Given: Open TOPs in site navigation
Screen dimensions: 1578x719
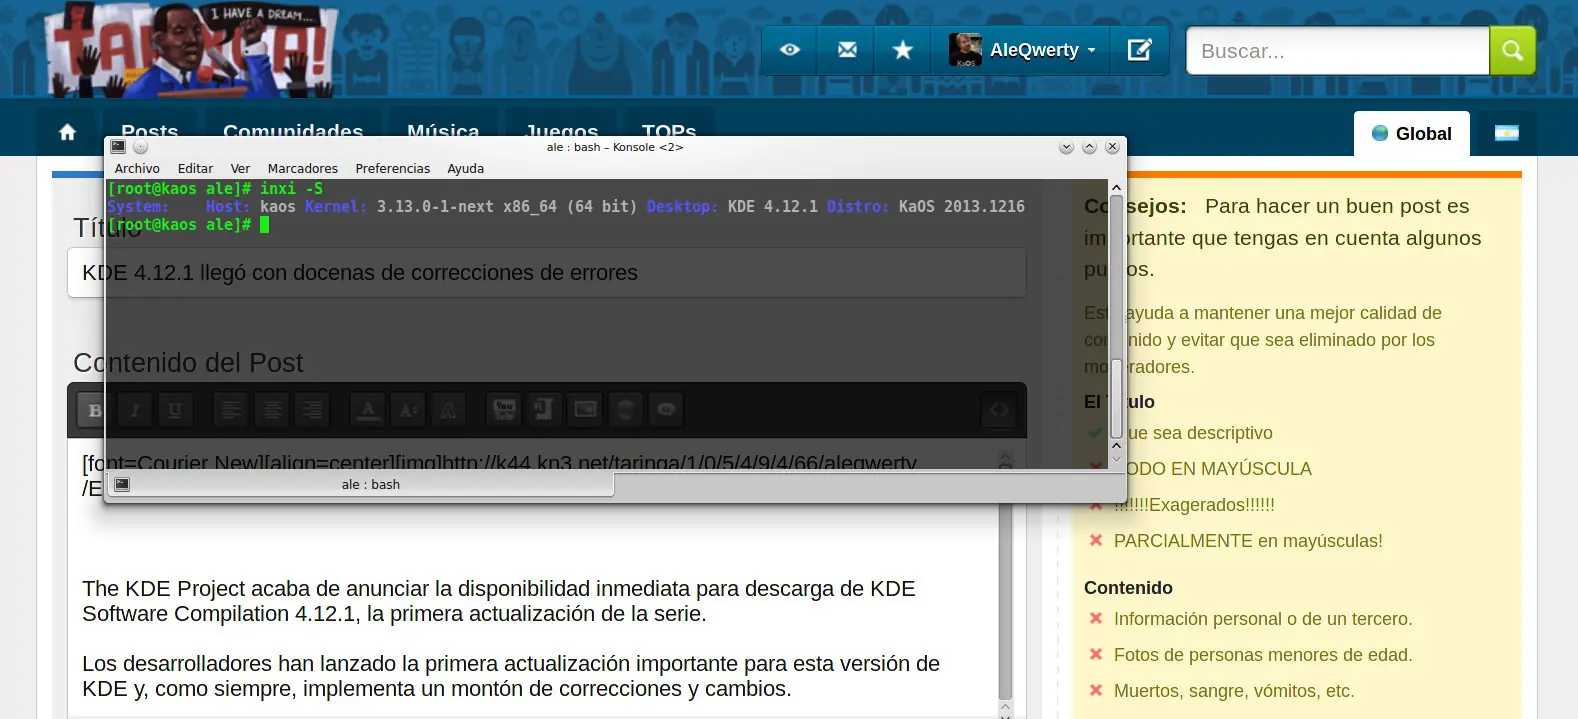Looking at the screenshot, I should coord(669,132).
